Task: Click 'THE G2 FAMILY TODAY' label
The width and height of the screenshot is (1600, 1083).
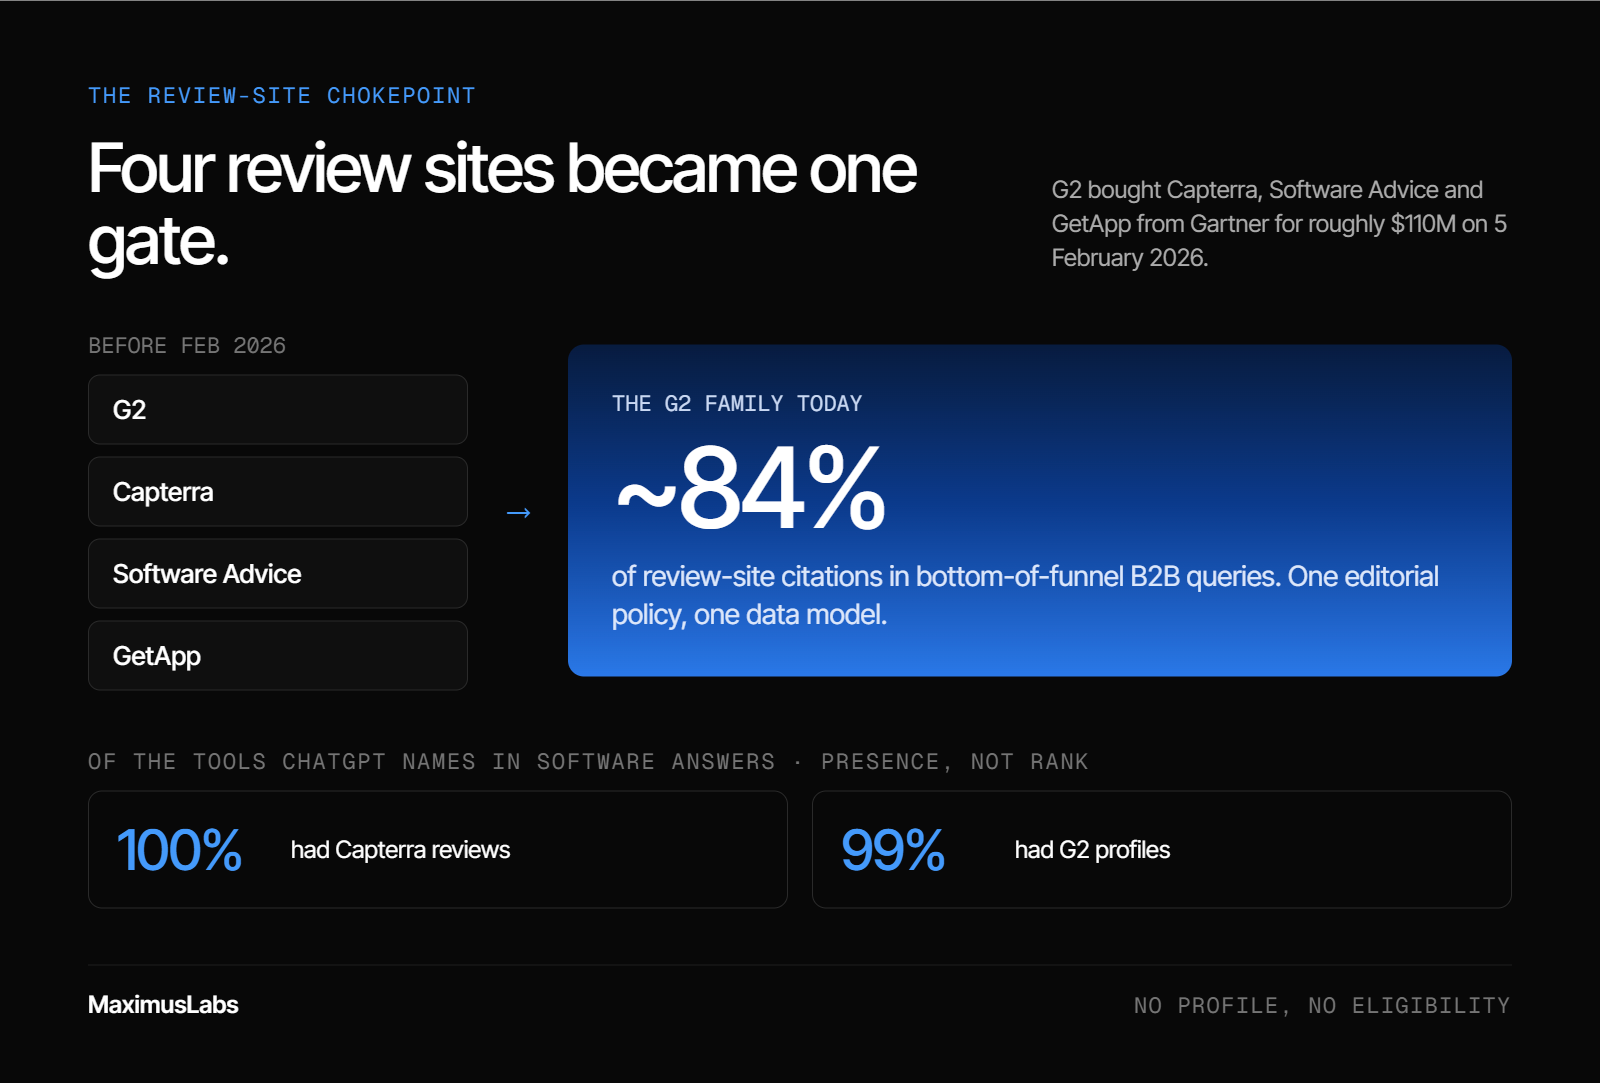Action: 737,404
